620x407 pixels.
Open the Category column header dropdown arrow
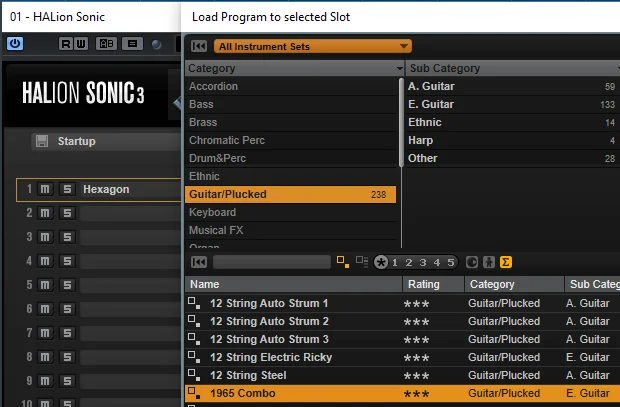(399, 68)
